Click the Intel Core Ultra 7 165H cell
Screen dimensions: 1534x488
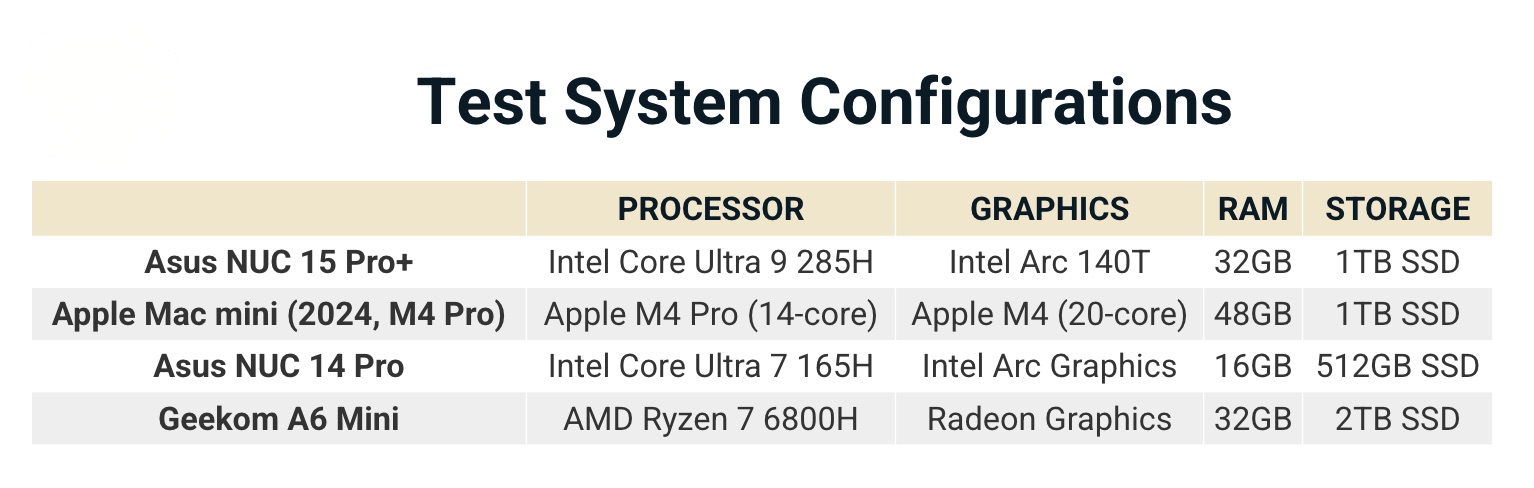tap(710, 366)
